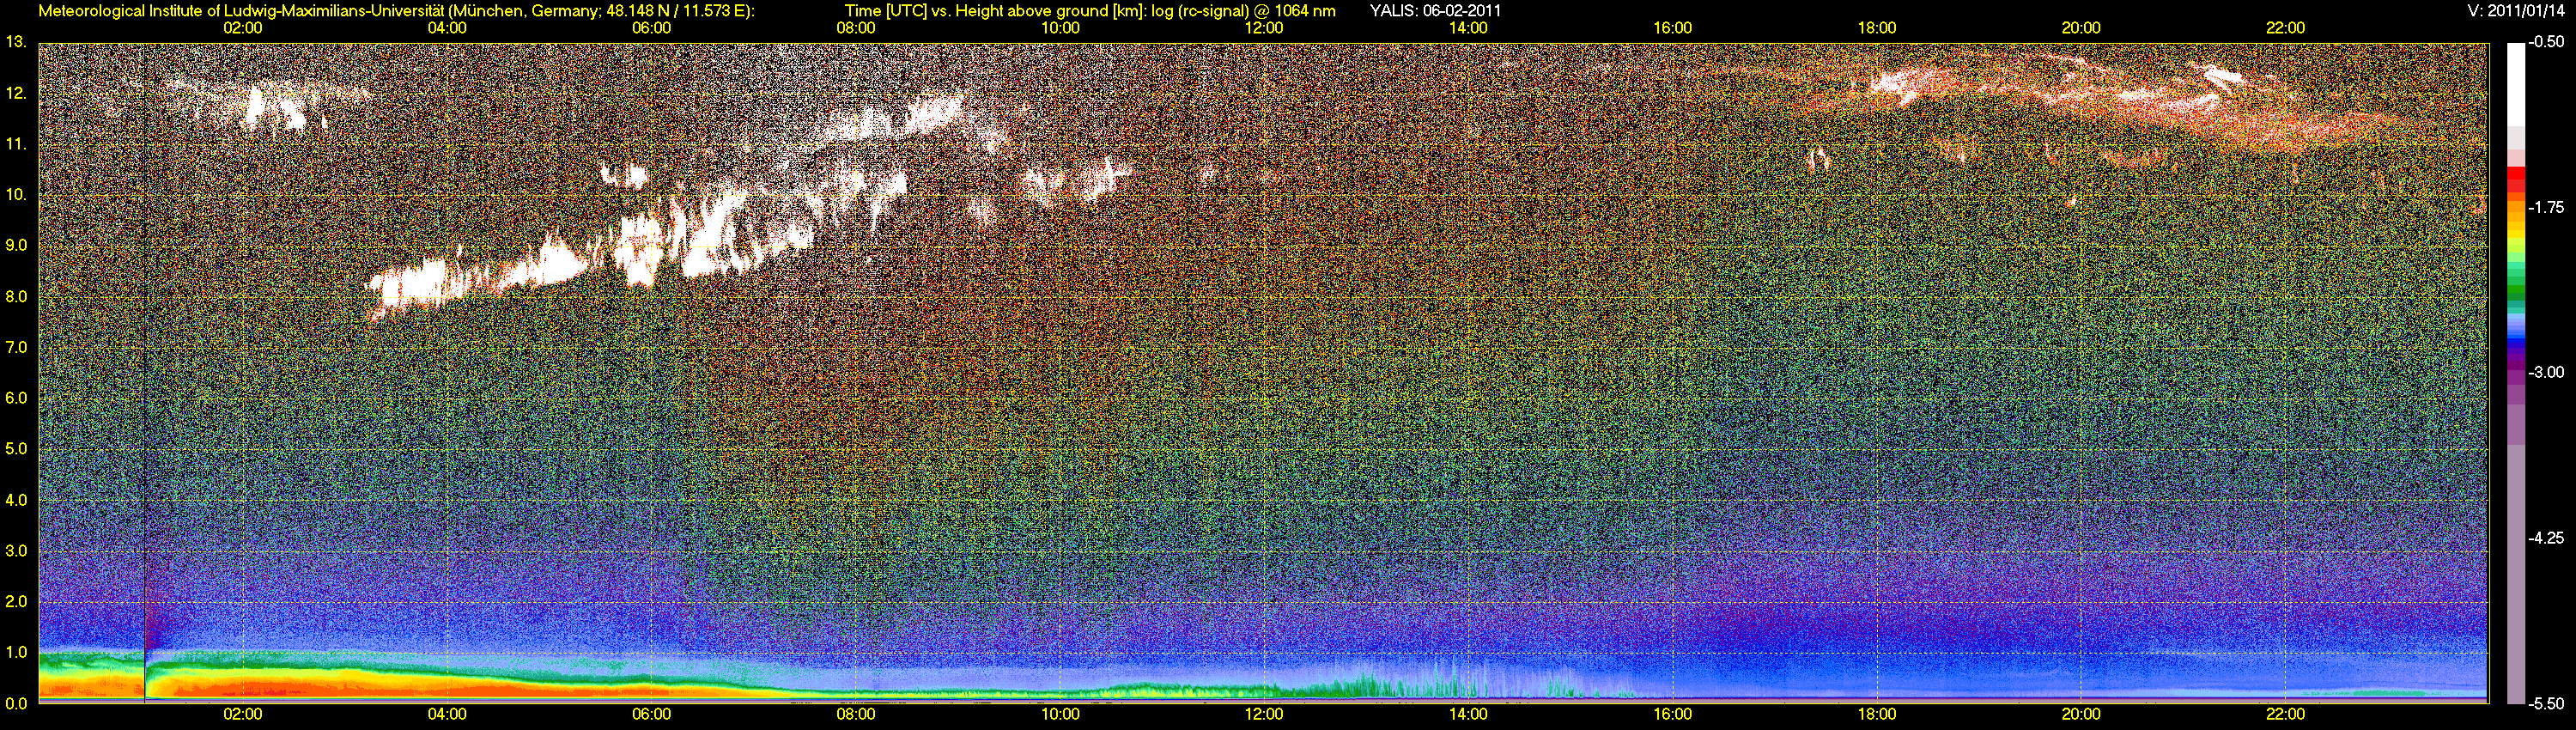Image resolution: width=2576 pixels, height=730 pixels.
Task: Click the 12:00 label on the upper time axis
Action: (x=1264, y=28)
